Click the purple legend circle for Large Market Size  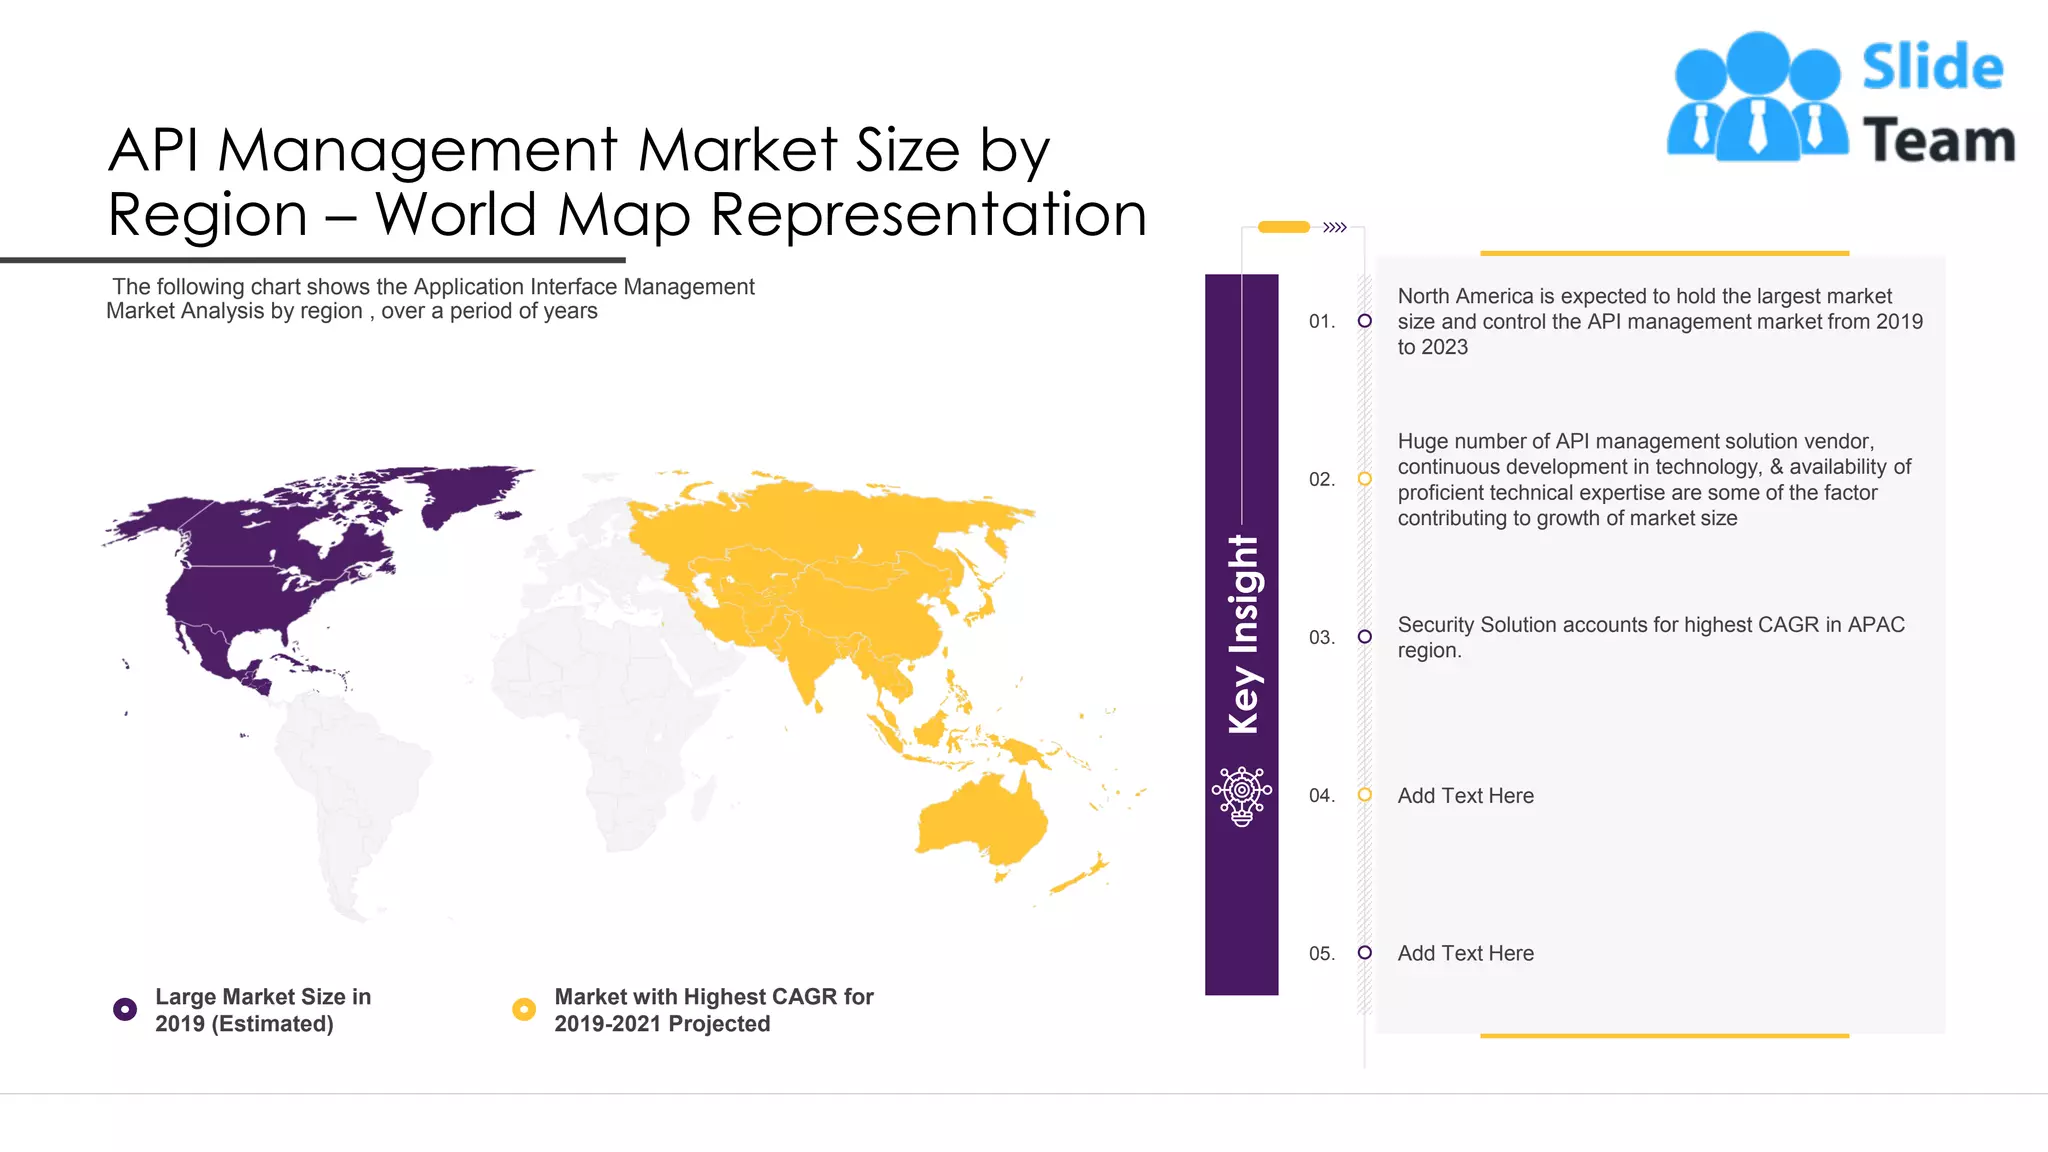(x=125, y=1009)
